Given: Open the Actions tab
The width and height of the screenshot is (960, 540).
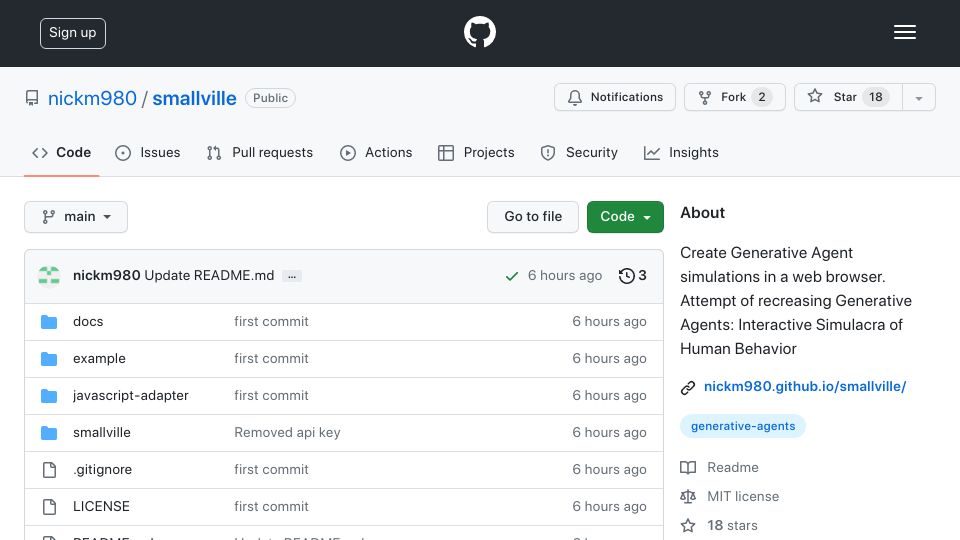Looking at the screenshot, I should 376,152.
